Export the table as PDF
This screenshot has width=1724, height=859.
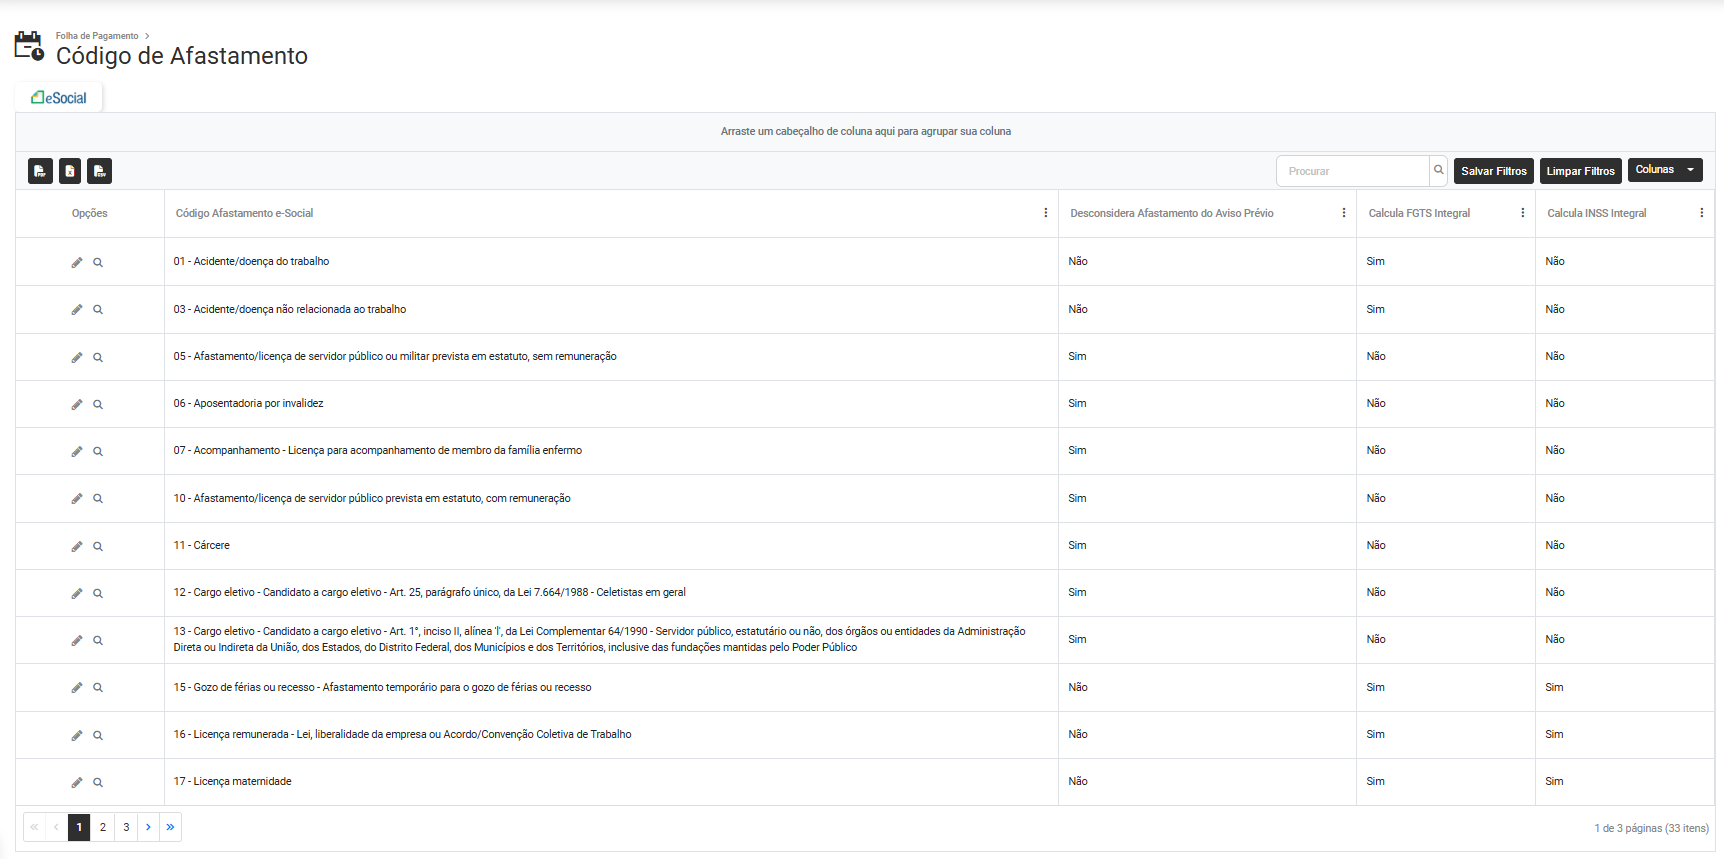tap(40, 171)
